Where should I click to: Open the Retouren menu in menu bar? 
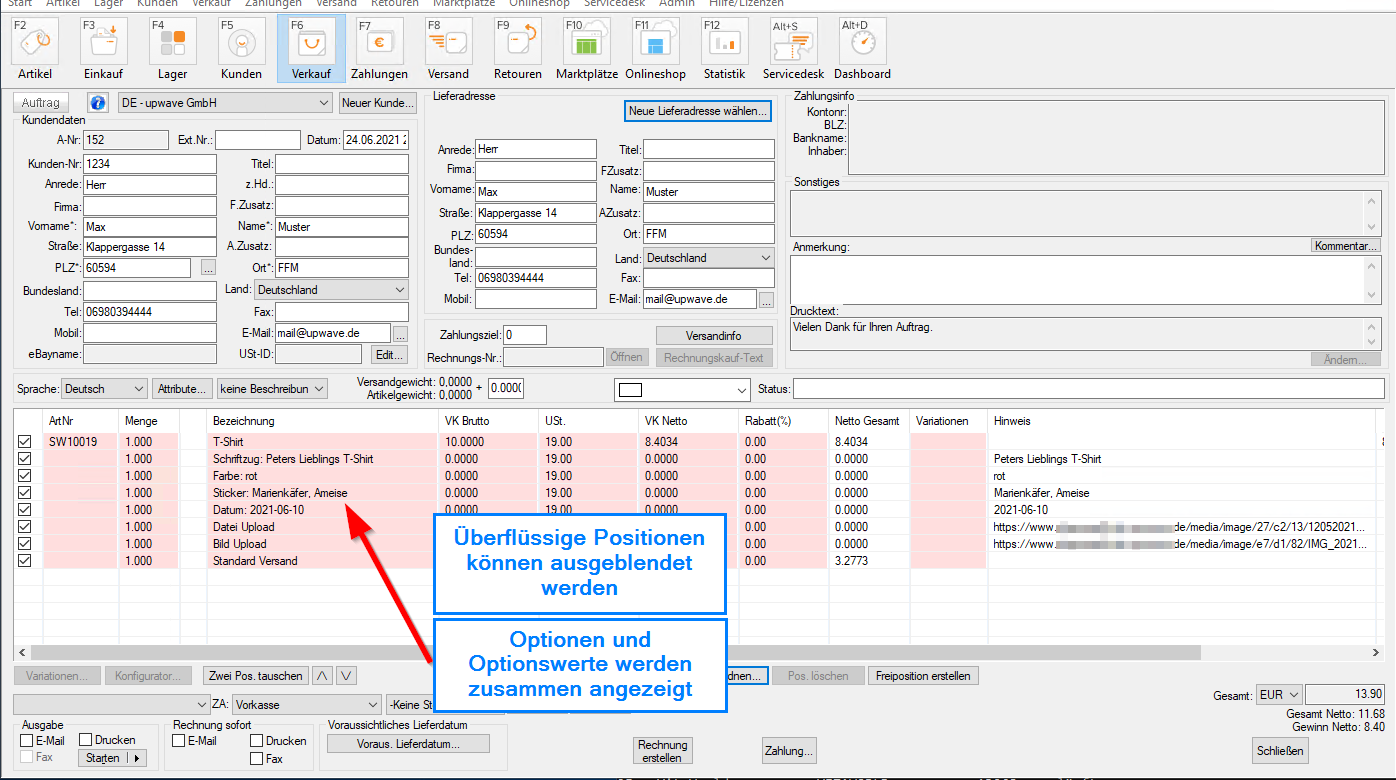(394, 4)
